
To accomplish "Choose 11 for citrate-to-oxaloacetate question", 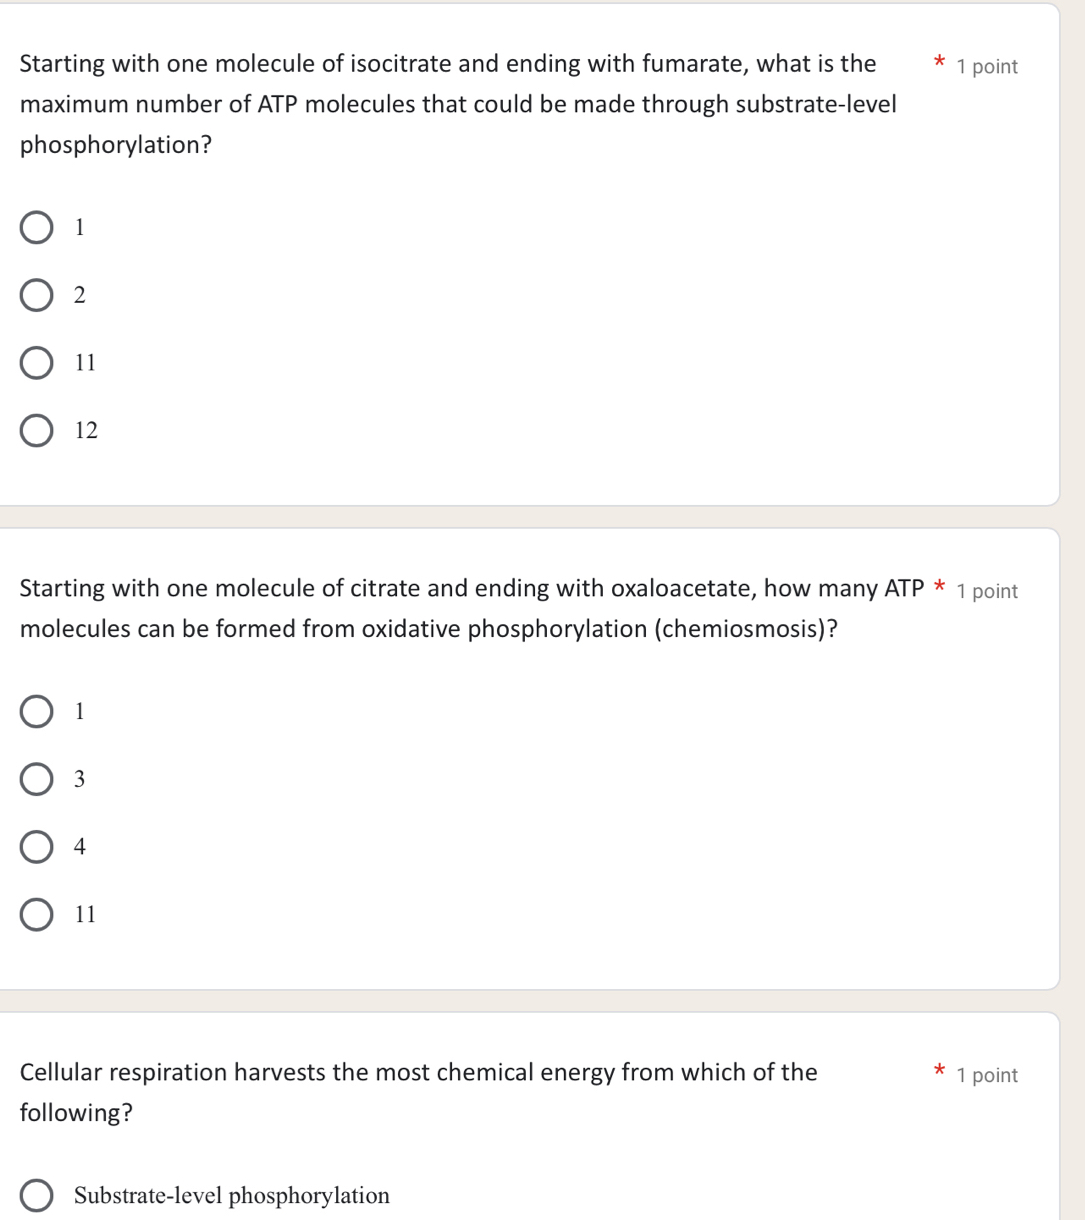I will click(x=37, y=915).
